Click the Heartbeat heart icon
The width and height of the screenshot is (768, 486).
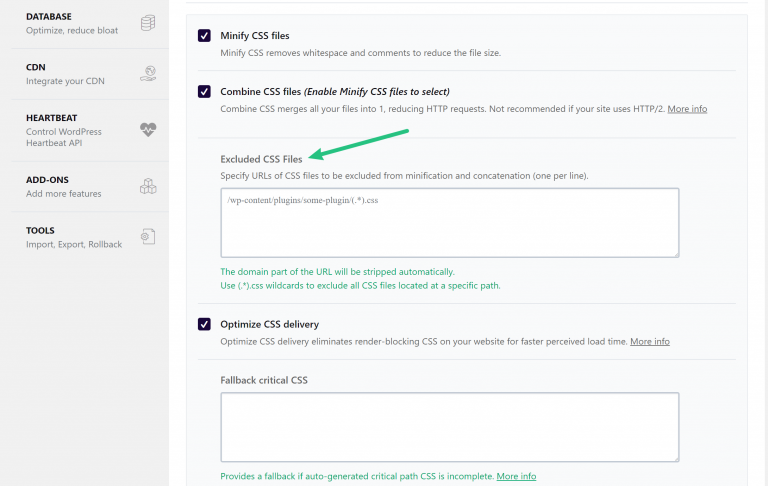point(148,130)
